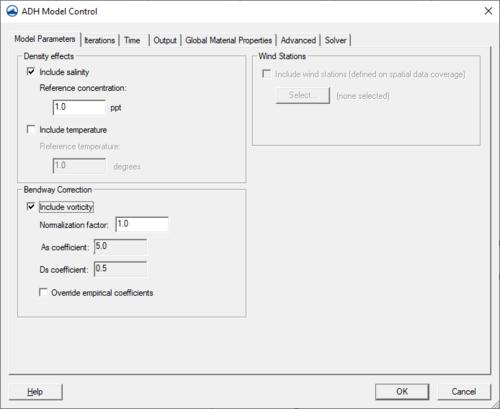500x409 pixels.
Task: Focus the Normalization factor input
Action: [142, 224]
